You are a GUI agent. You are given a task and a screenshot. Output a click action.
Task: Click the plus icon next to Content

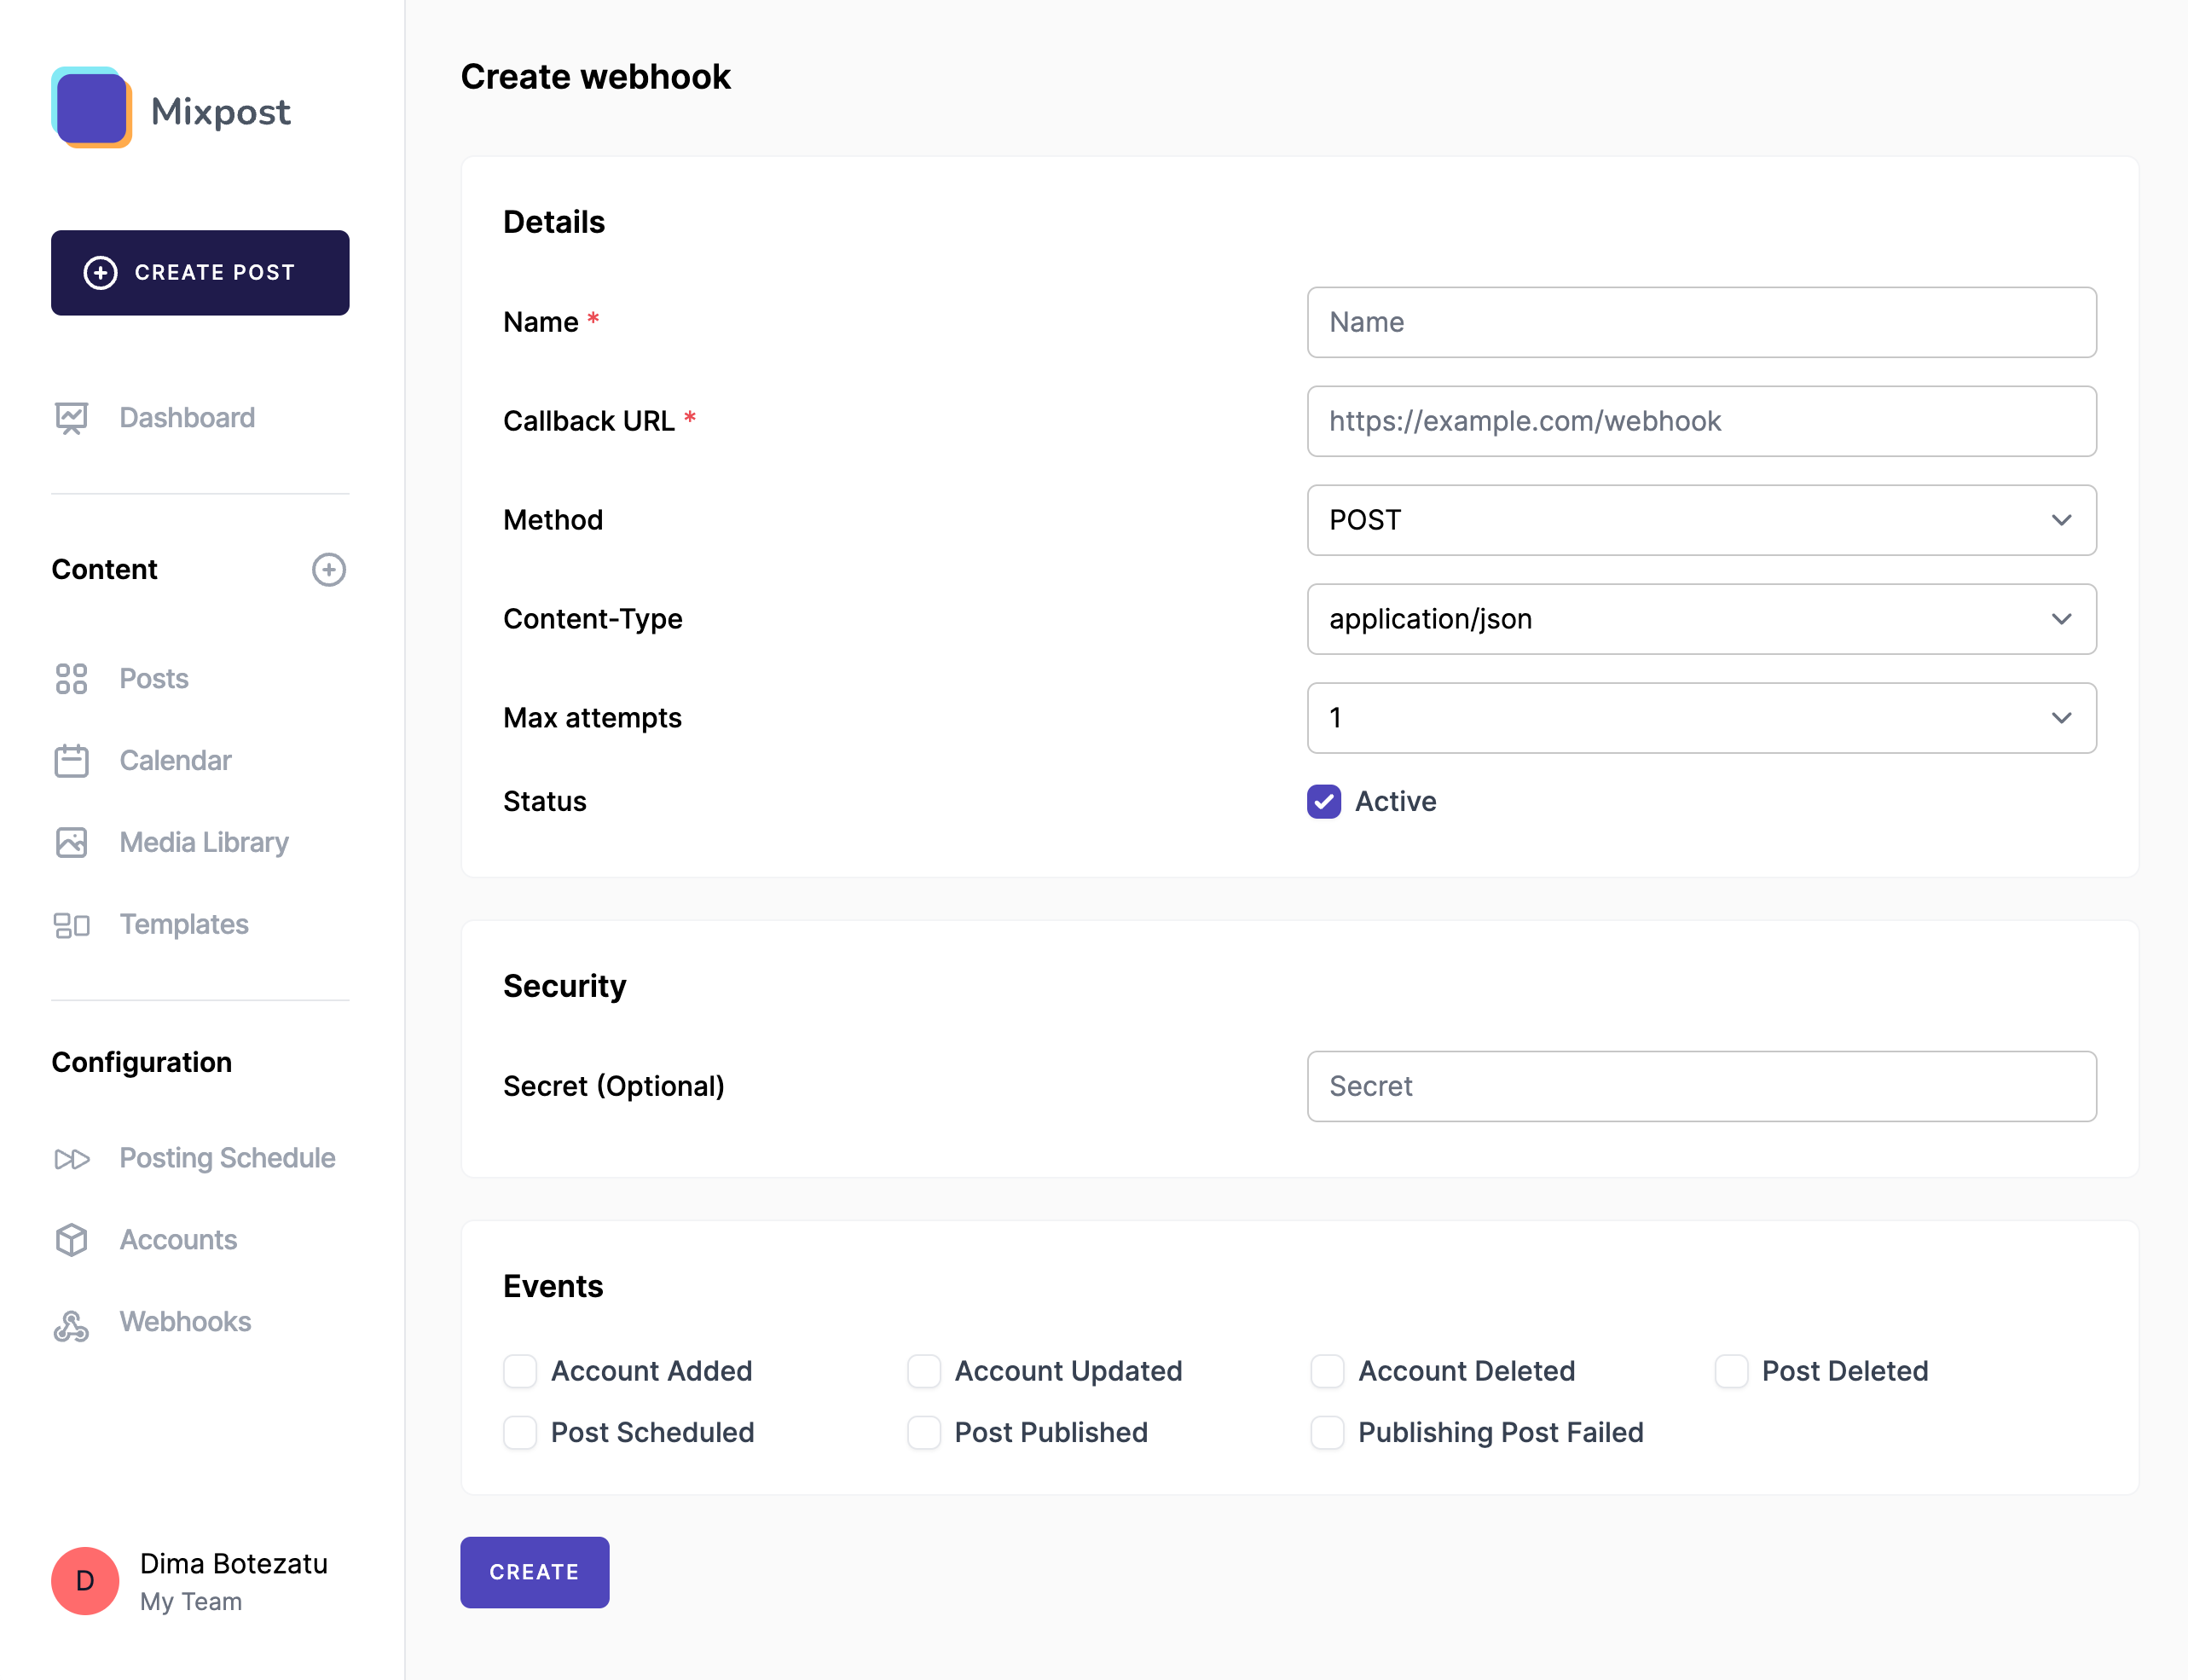tap(329, 569)
